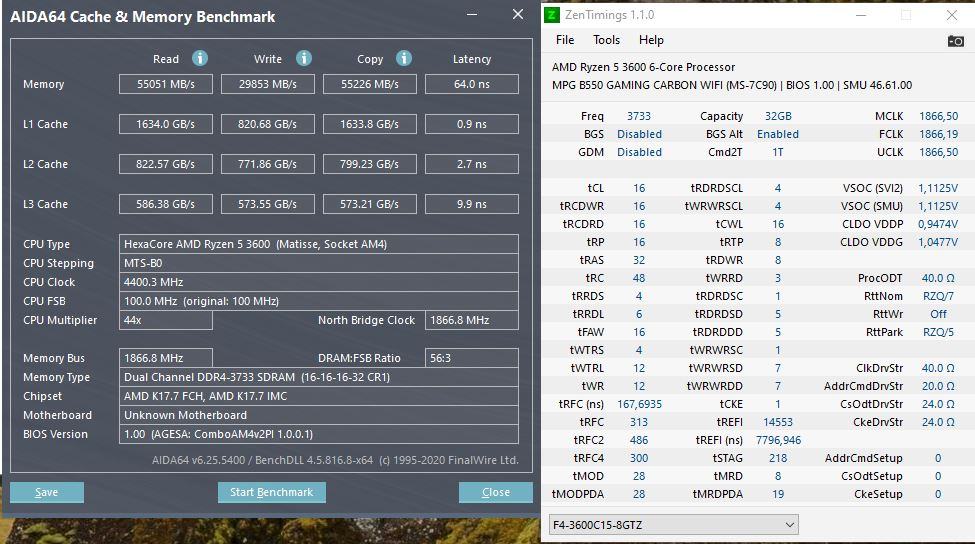Click Memory Latency value 64.0 ns

coord(472,84)
